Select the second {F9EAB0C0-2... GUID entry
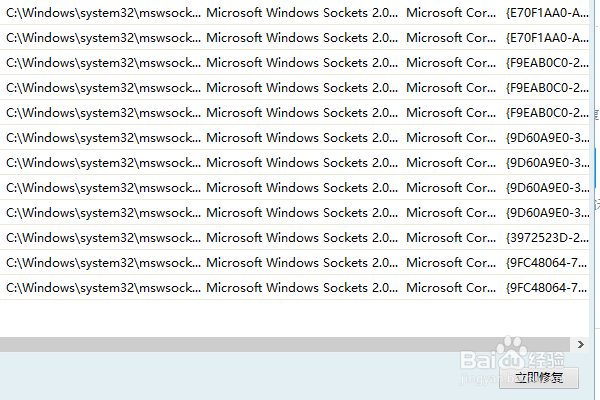The width and height of the screenshot is (600, 400). coord(546,87)
